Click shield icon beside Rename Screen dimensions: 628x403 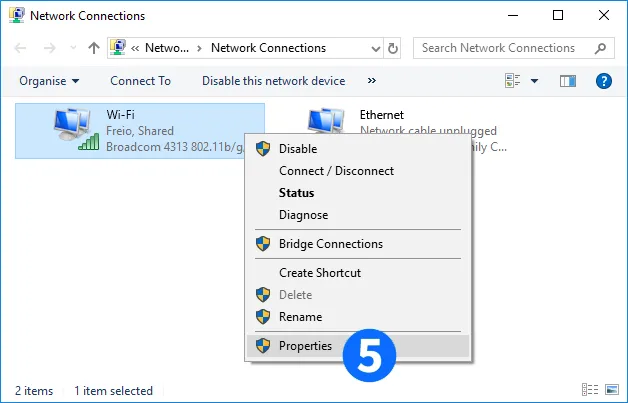tap(263, 316)
